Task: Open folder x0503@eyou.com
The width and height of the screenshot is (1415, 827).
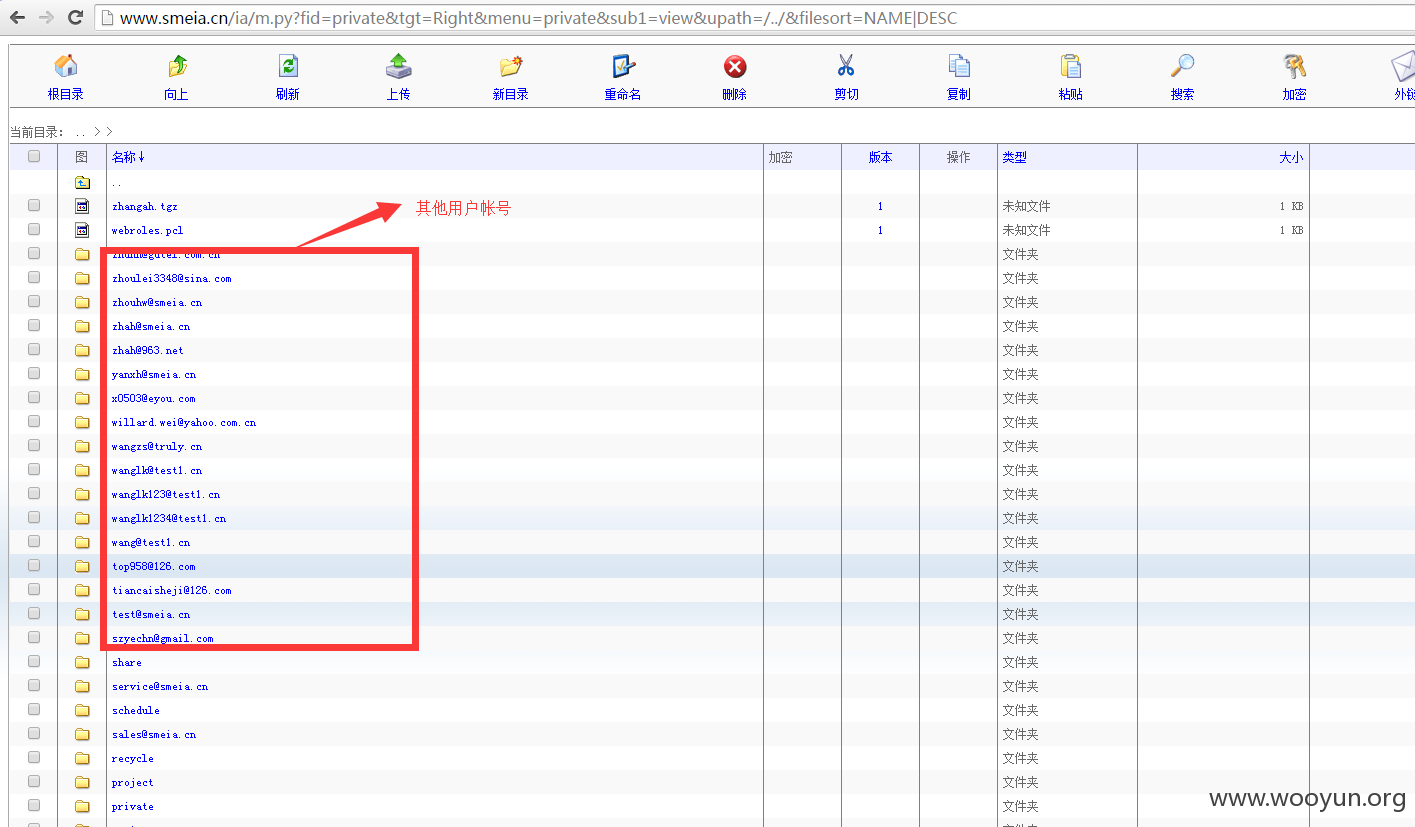Action: point(154,398)
